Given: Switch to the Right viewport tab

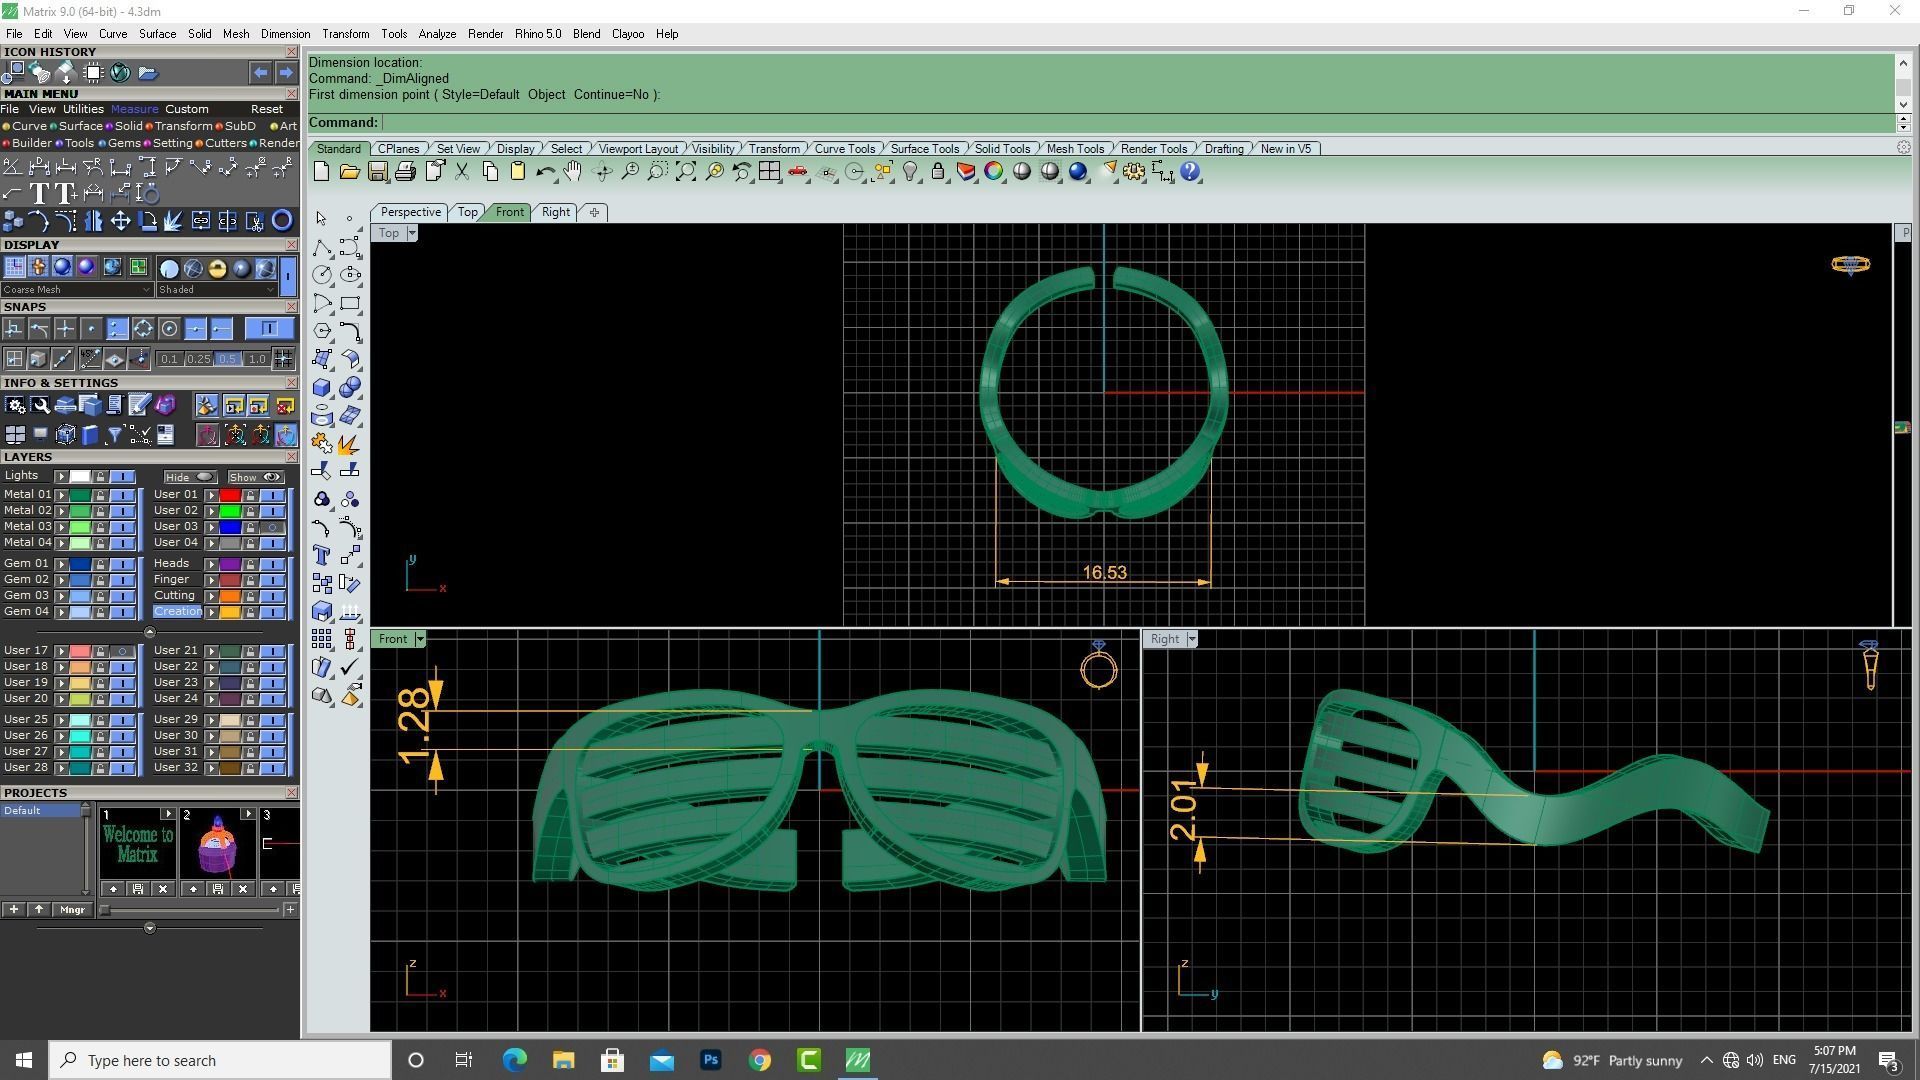Looking at the screenshot, I should [556, 212].
